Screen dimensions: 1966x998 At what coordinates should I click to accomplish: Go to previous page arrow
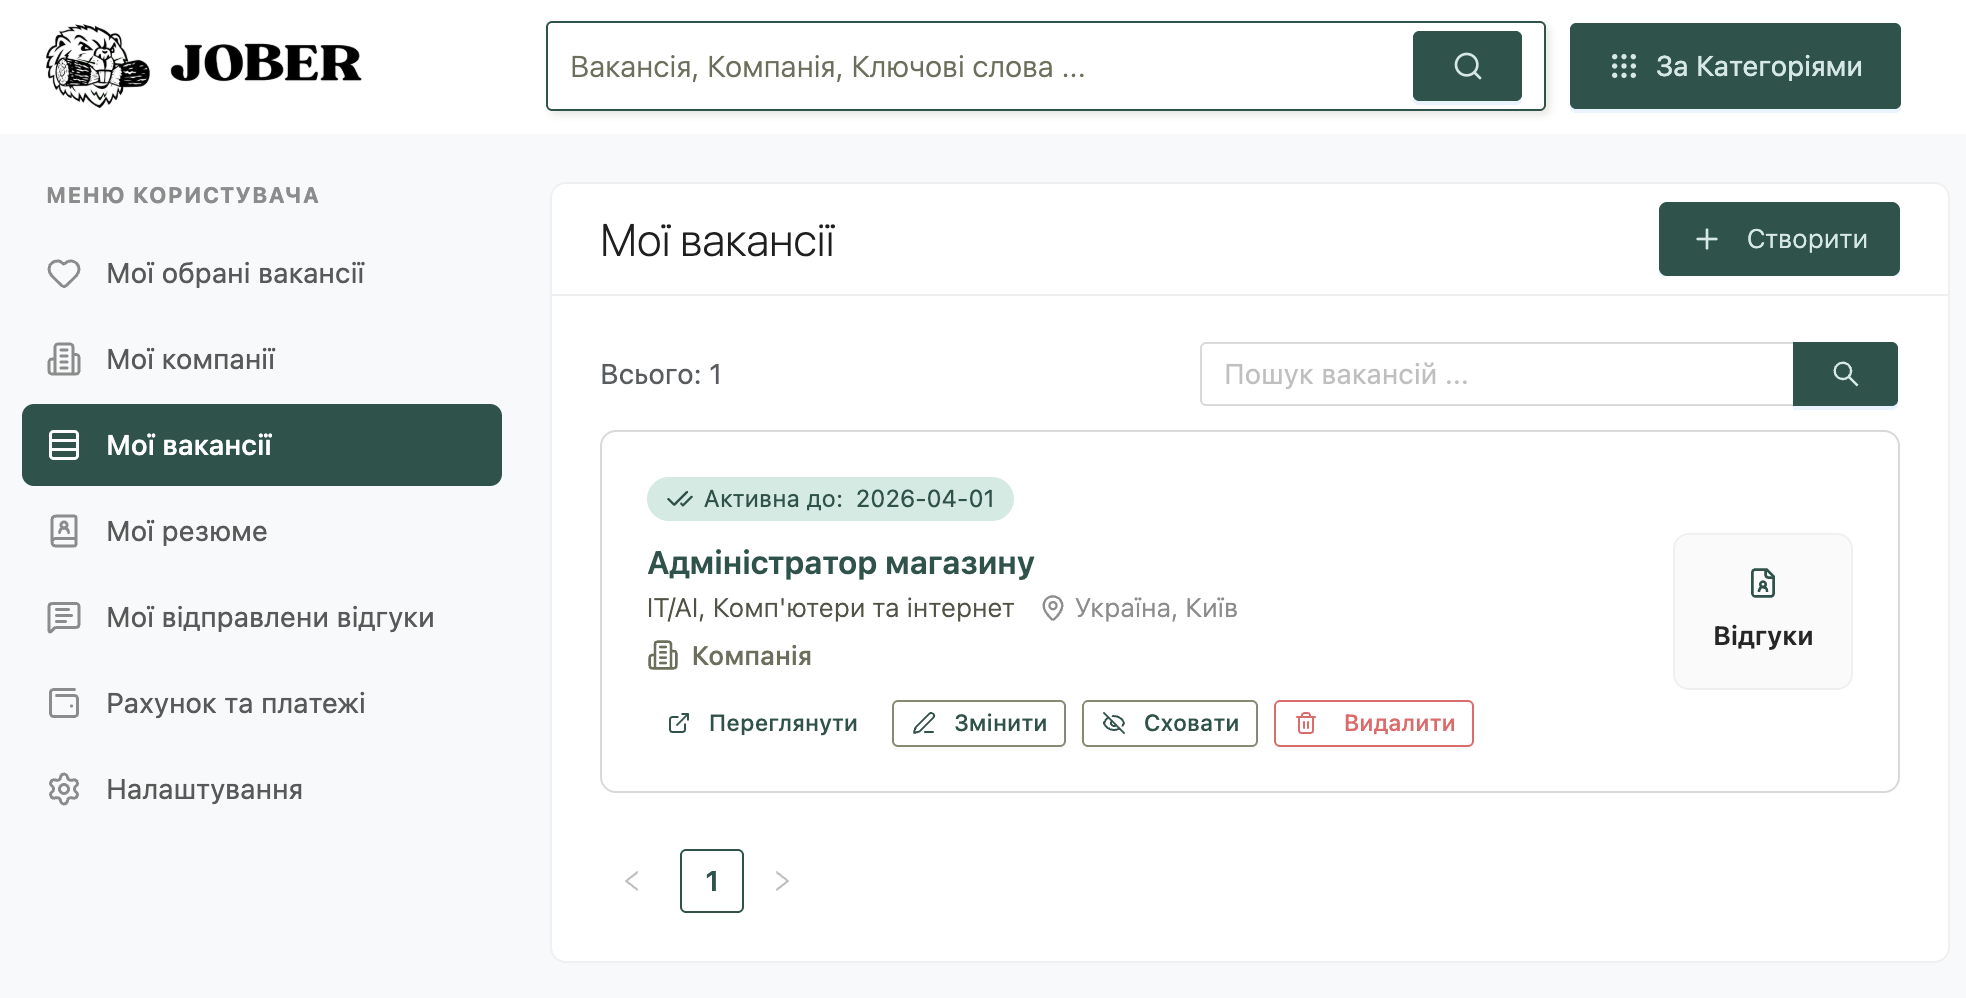coord(632,881)
